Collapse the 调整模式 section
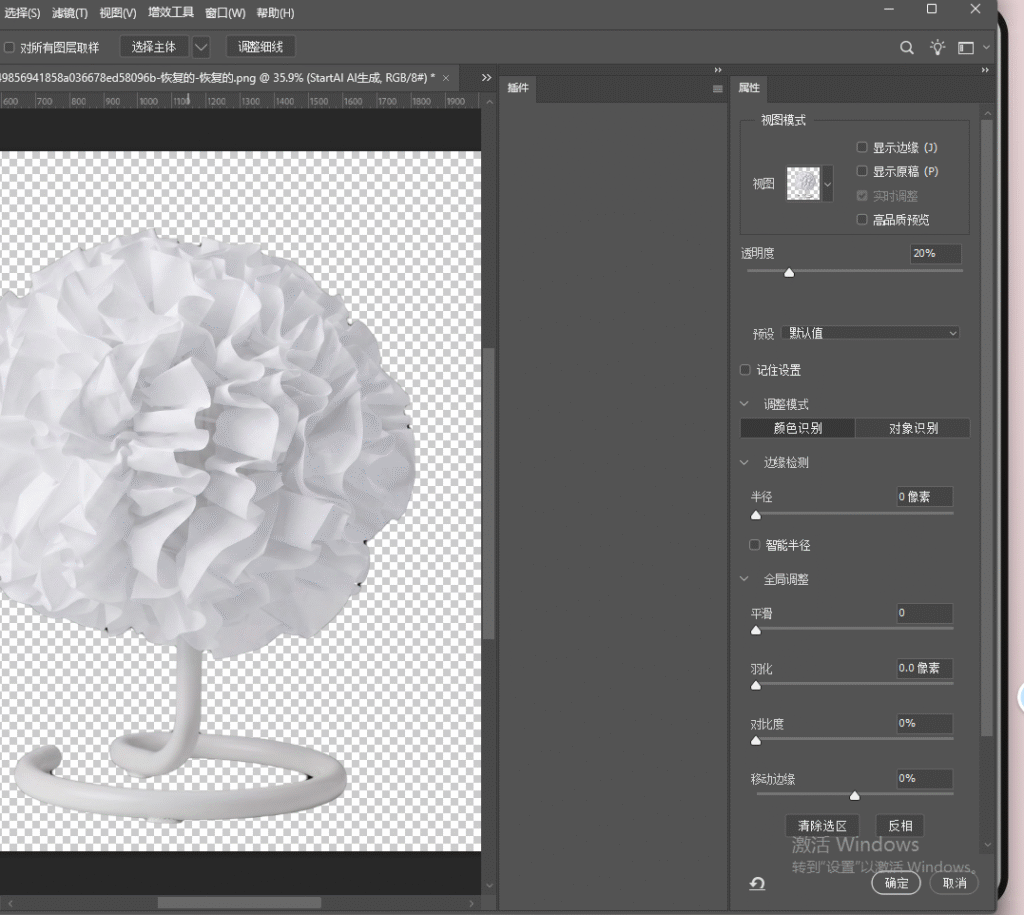 coord(744,404)
